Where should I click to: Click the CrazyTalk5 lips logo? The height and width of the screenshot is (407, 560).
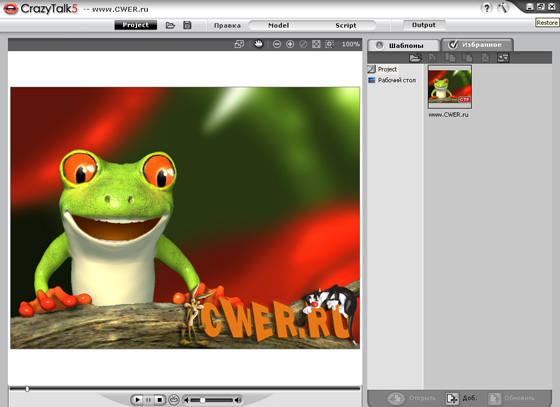(x=10, y=9)
